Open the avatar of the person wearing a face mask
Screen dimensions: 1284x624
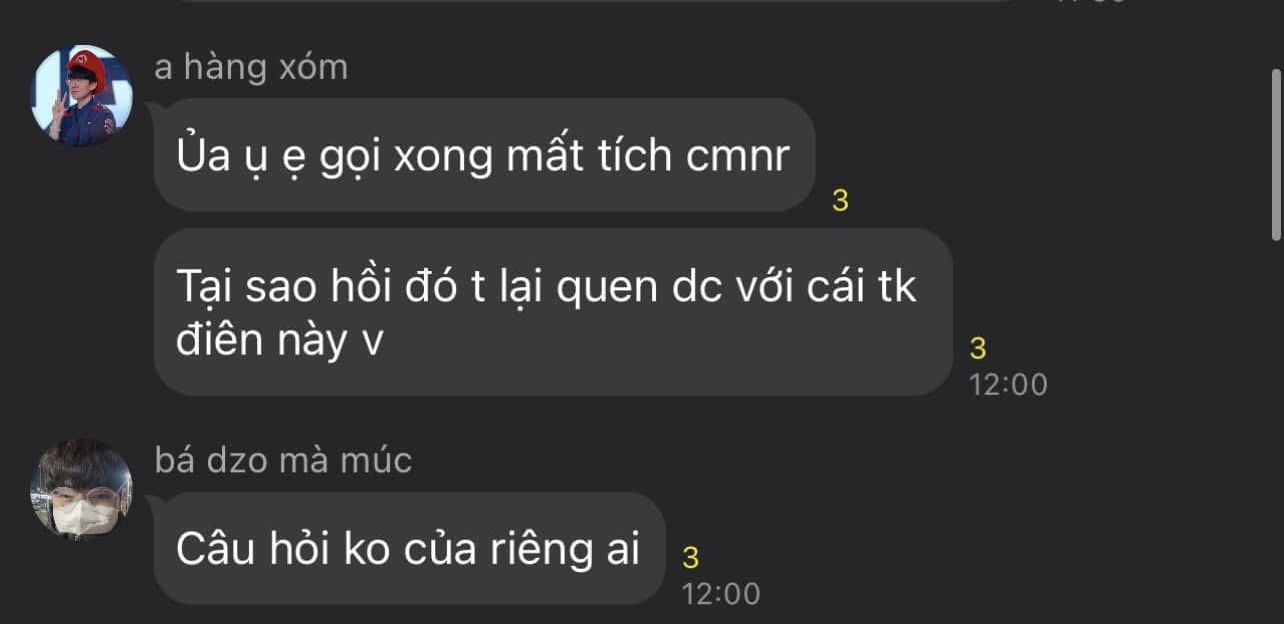click(81, 489)
